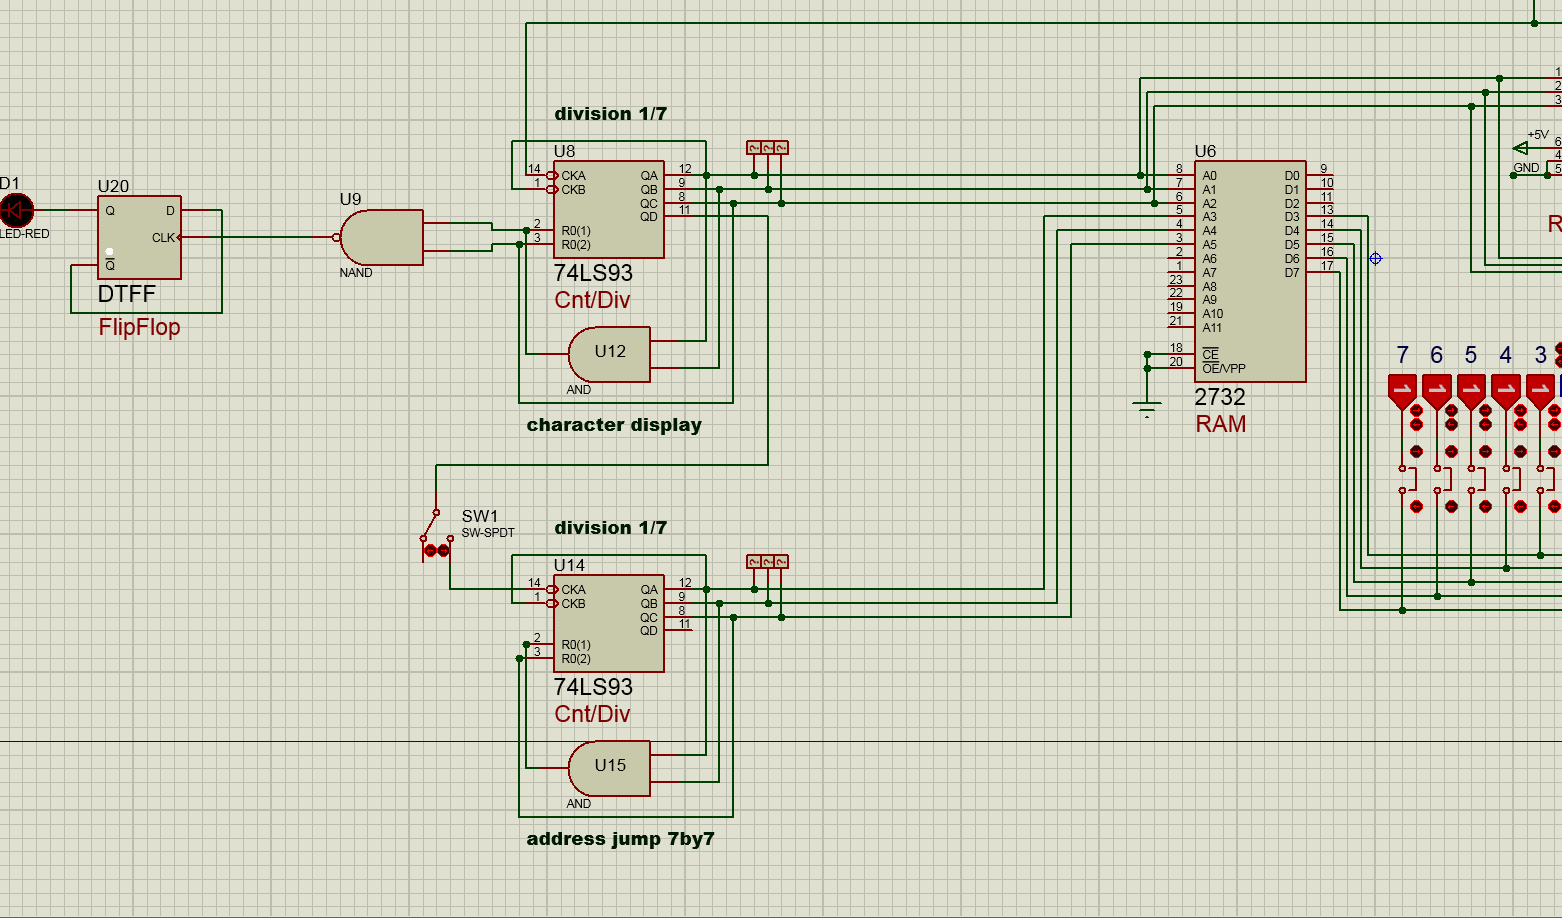Toggle logic state input labeled 5

click(x=1471, y=392)
